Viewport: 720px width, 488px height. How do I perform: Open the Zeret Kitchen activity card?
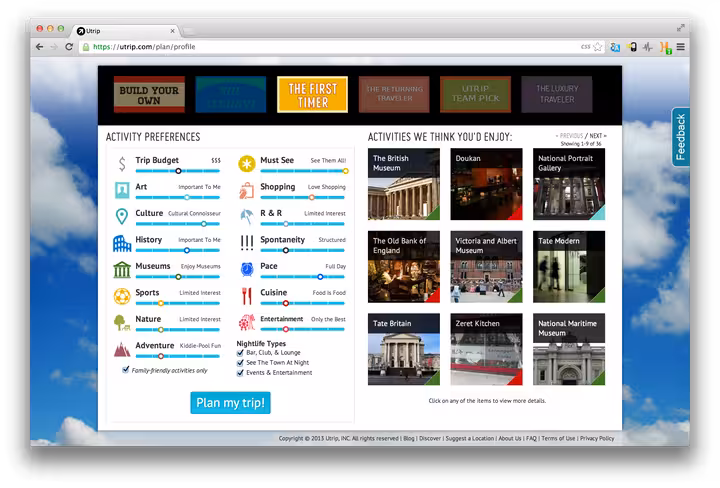point(486,349)
